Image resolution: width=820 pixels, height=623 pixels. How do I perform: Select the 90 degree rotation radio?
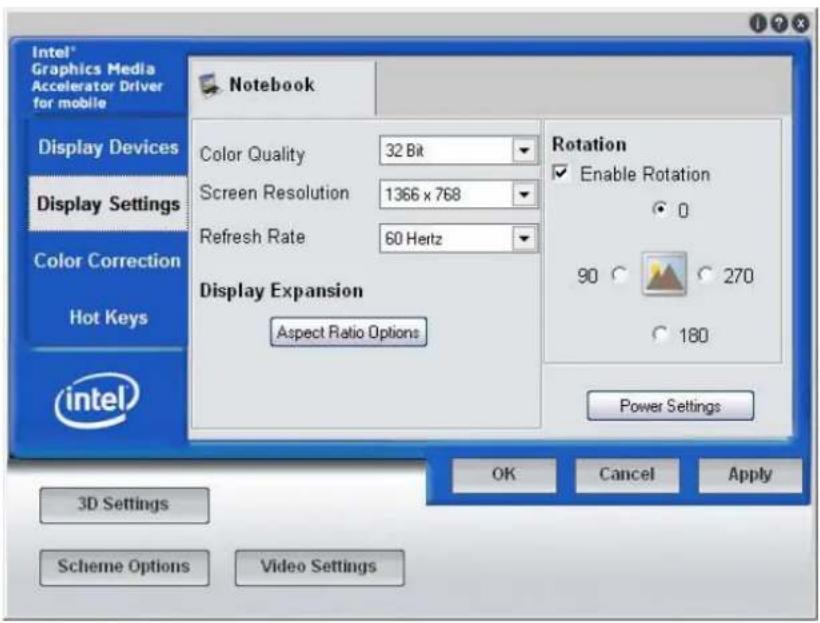[619, 275]
